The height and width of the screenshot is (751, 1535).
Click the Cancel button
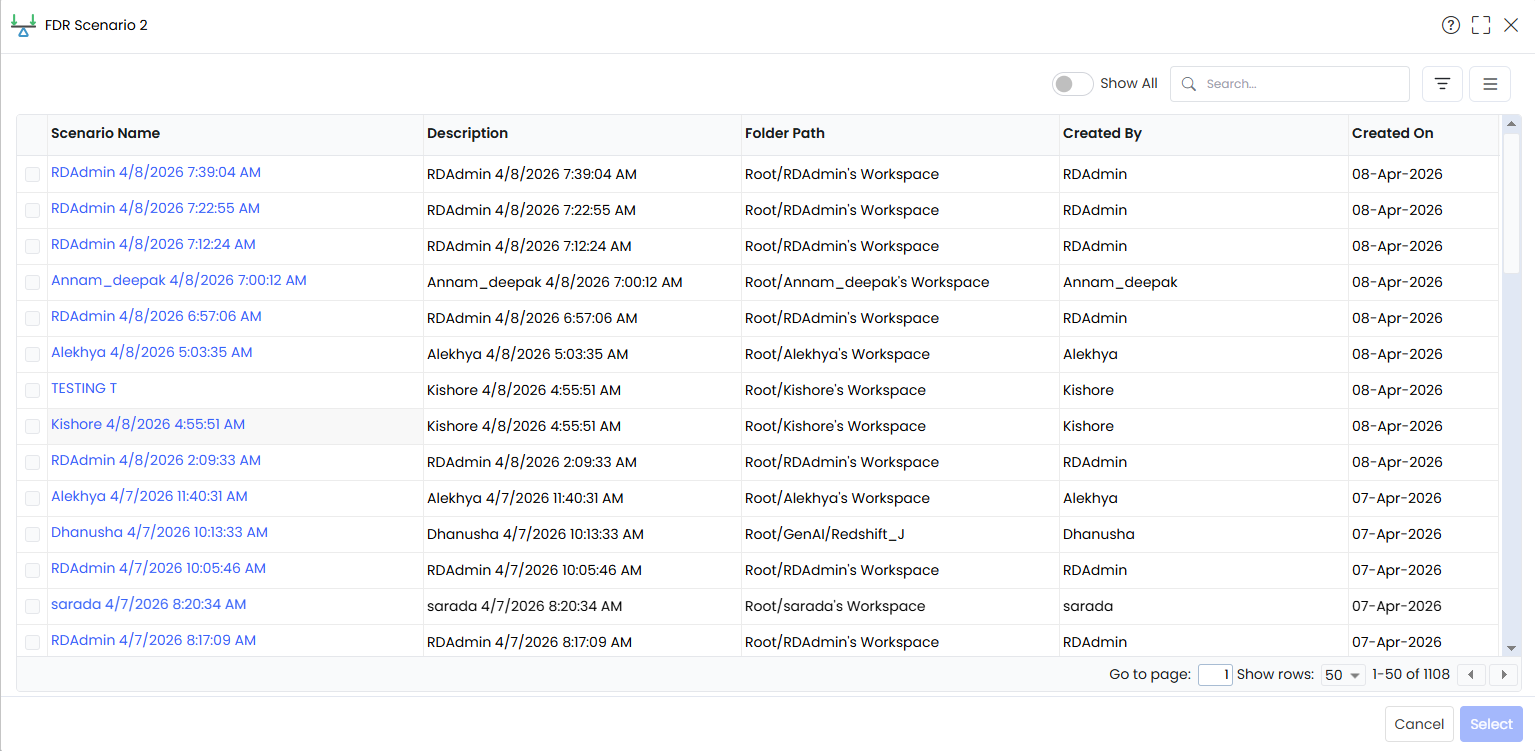pos(1419,724)
